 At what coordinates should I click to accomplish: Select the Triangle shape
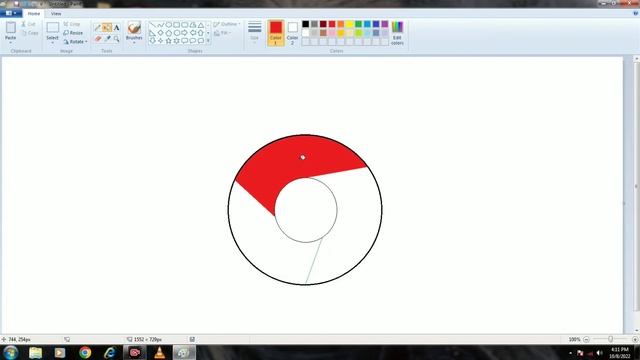pyautogui.click(x=201, y=25)
